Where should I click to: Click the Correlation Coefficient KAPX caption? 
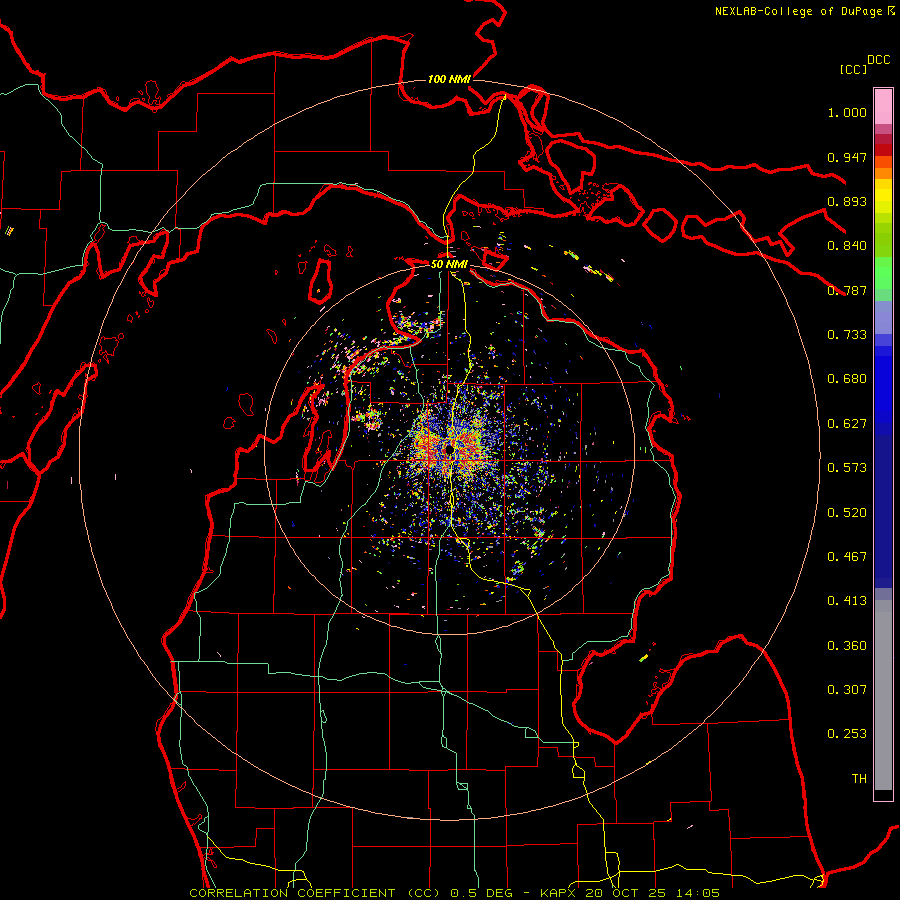point(454,893)
